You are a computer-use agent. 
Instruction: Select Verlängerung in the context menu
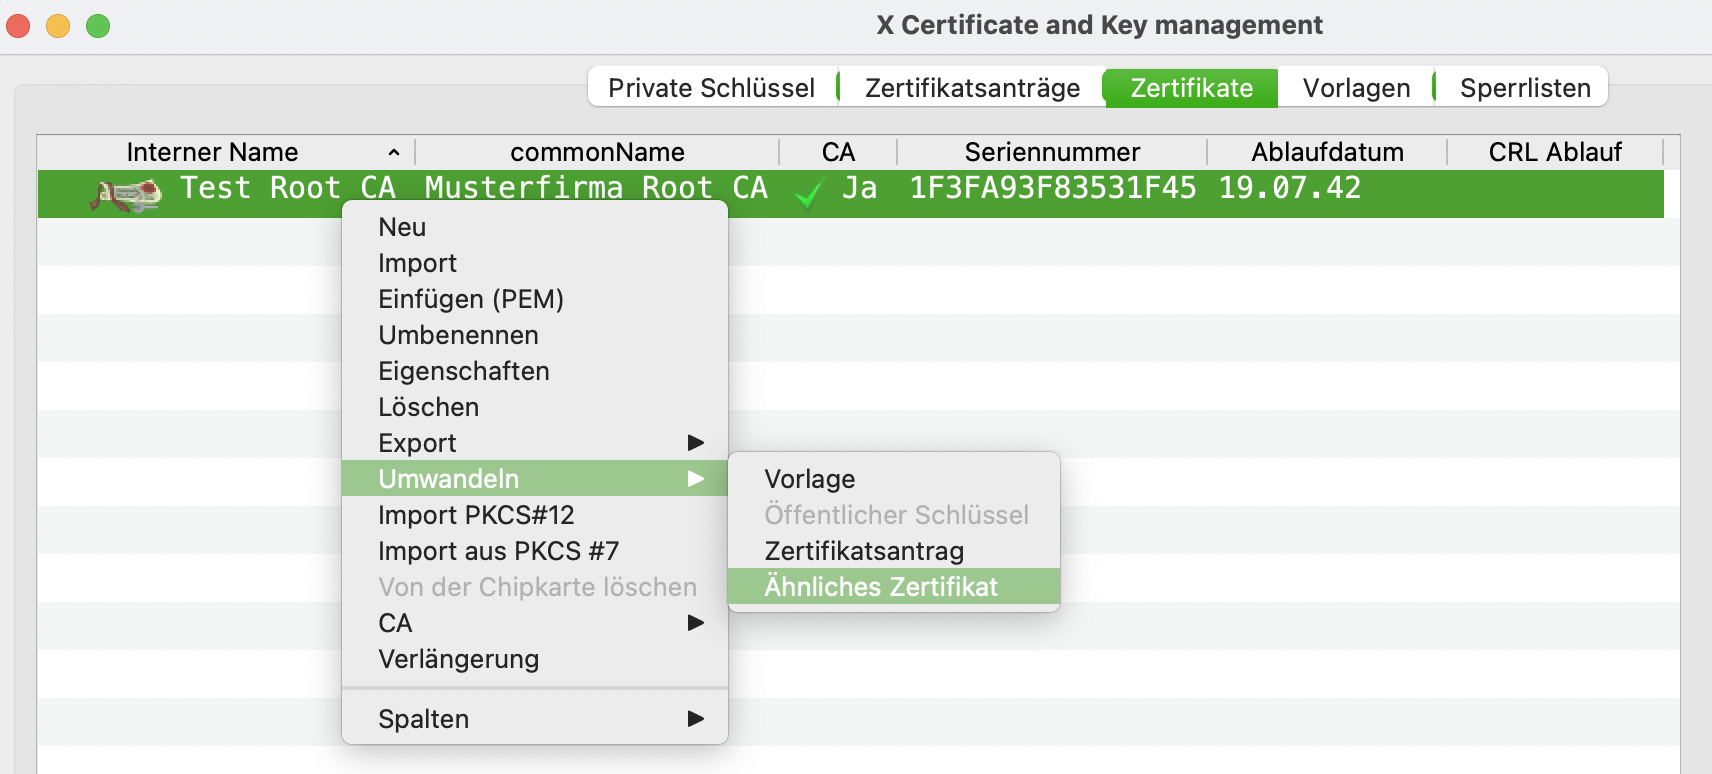[x=458, y=659]
